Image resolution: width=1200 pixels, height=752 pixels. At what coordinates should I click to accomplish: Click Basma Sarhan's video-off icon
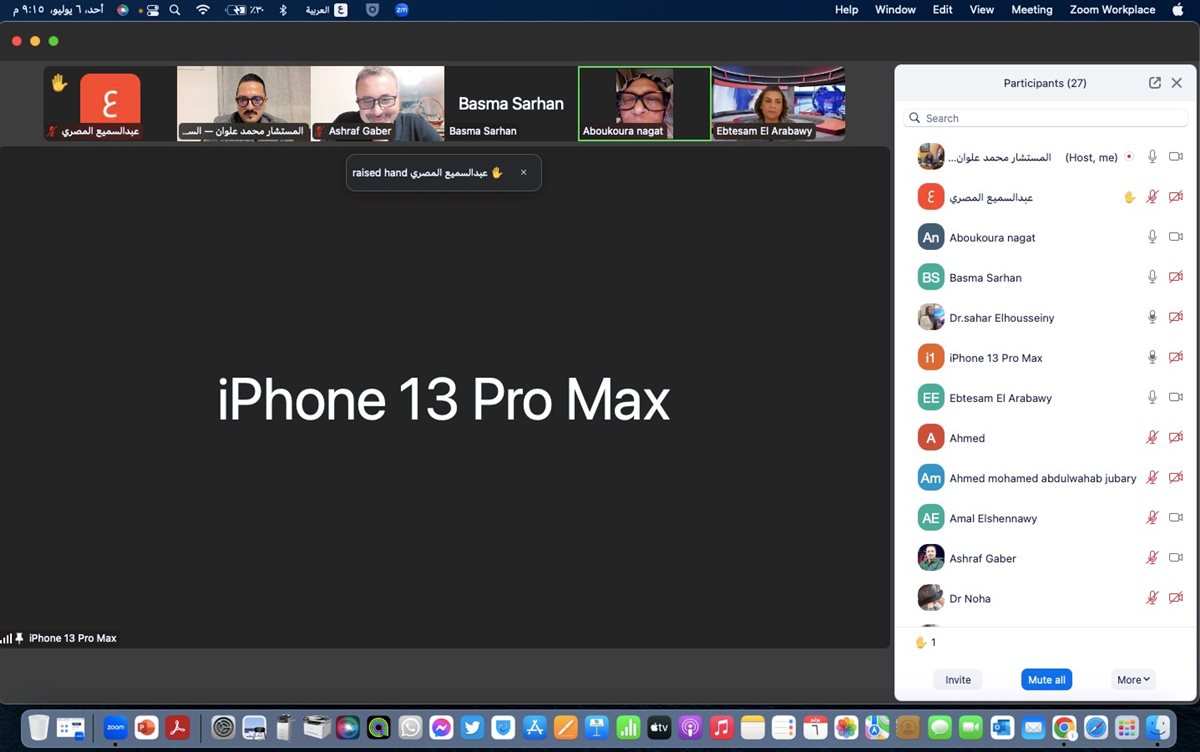pos(1176,277)
